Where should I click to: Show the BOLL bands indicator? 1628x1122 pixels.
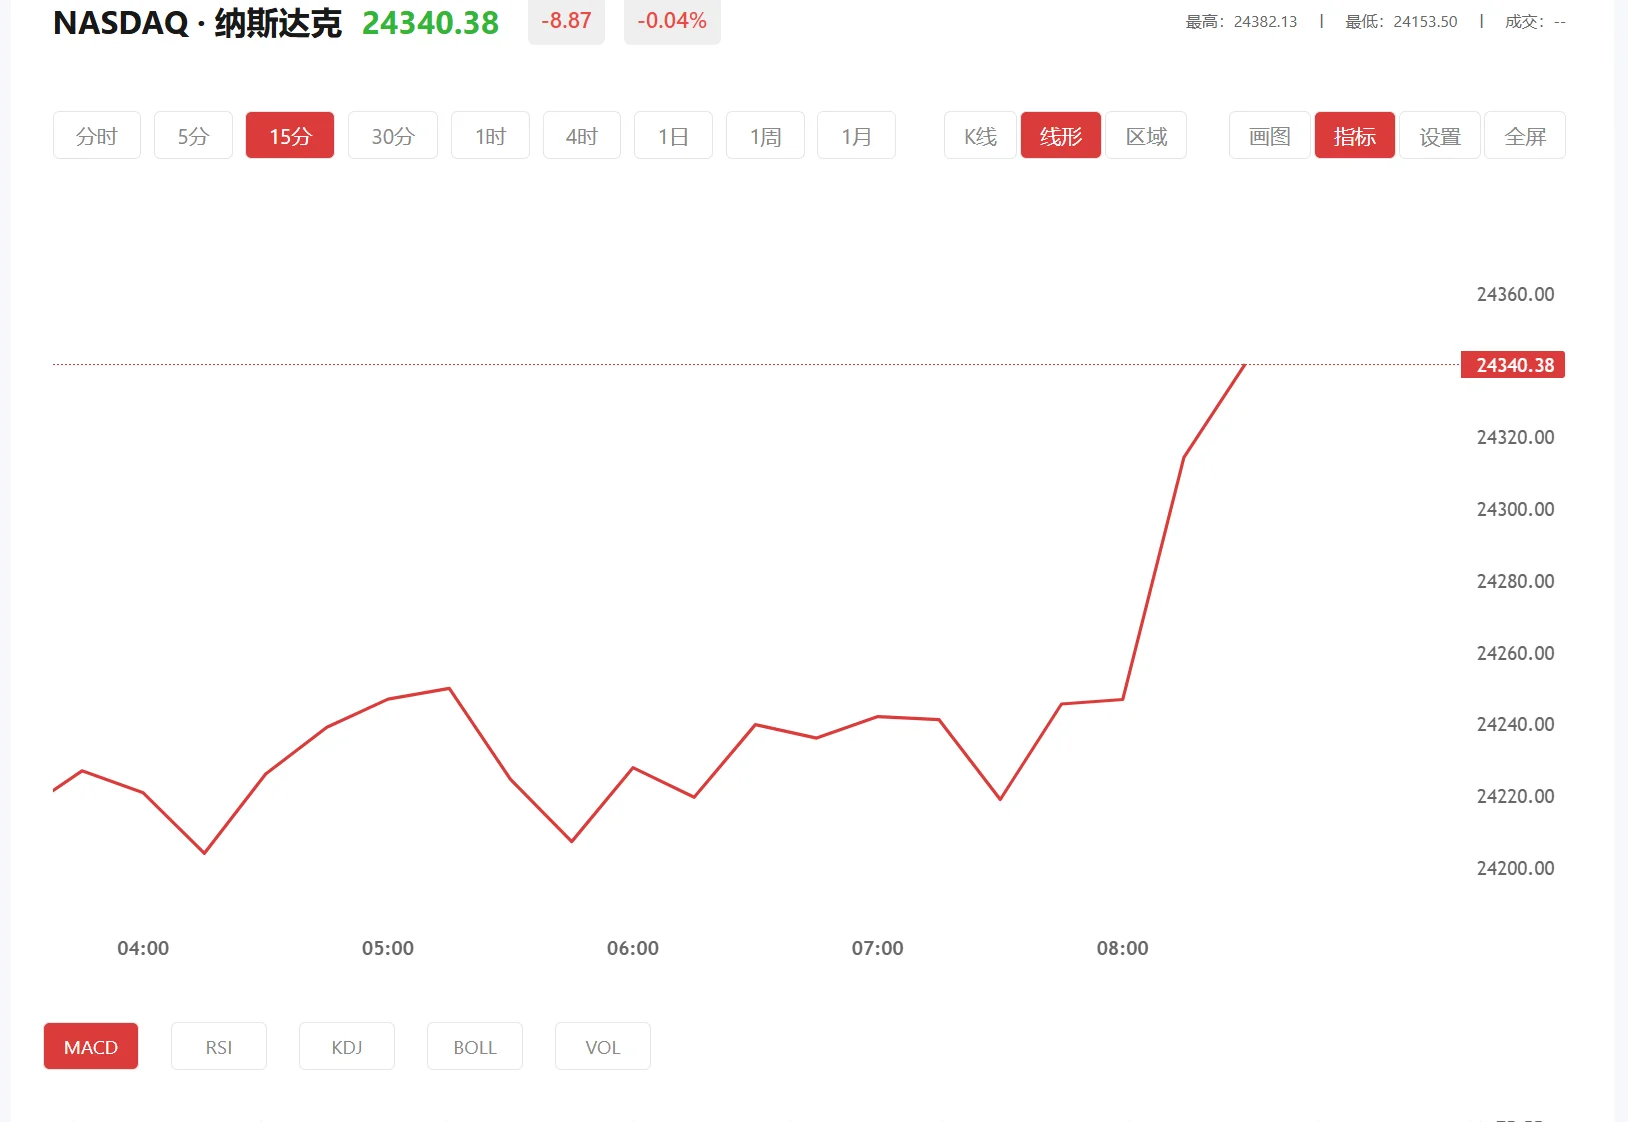click(x=474, y=1046)
